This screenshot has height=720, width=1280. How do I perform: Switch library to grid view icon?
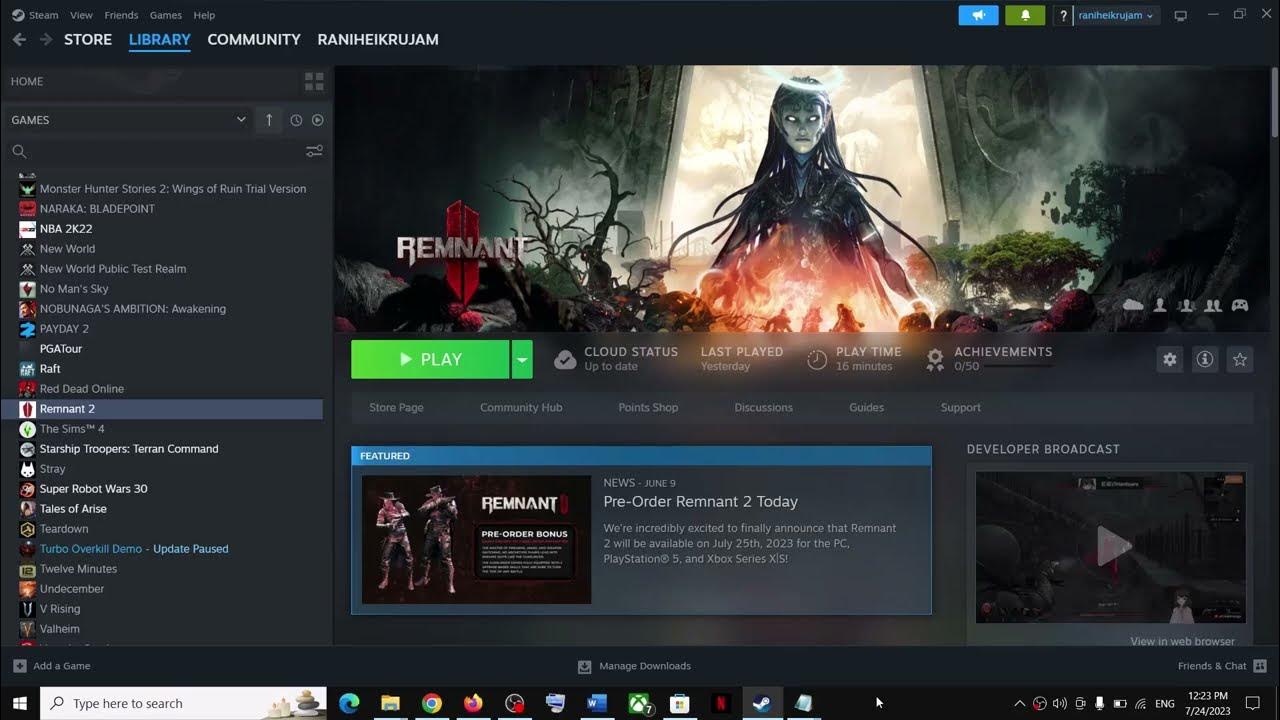point(314,81)
